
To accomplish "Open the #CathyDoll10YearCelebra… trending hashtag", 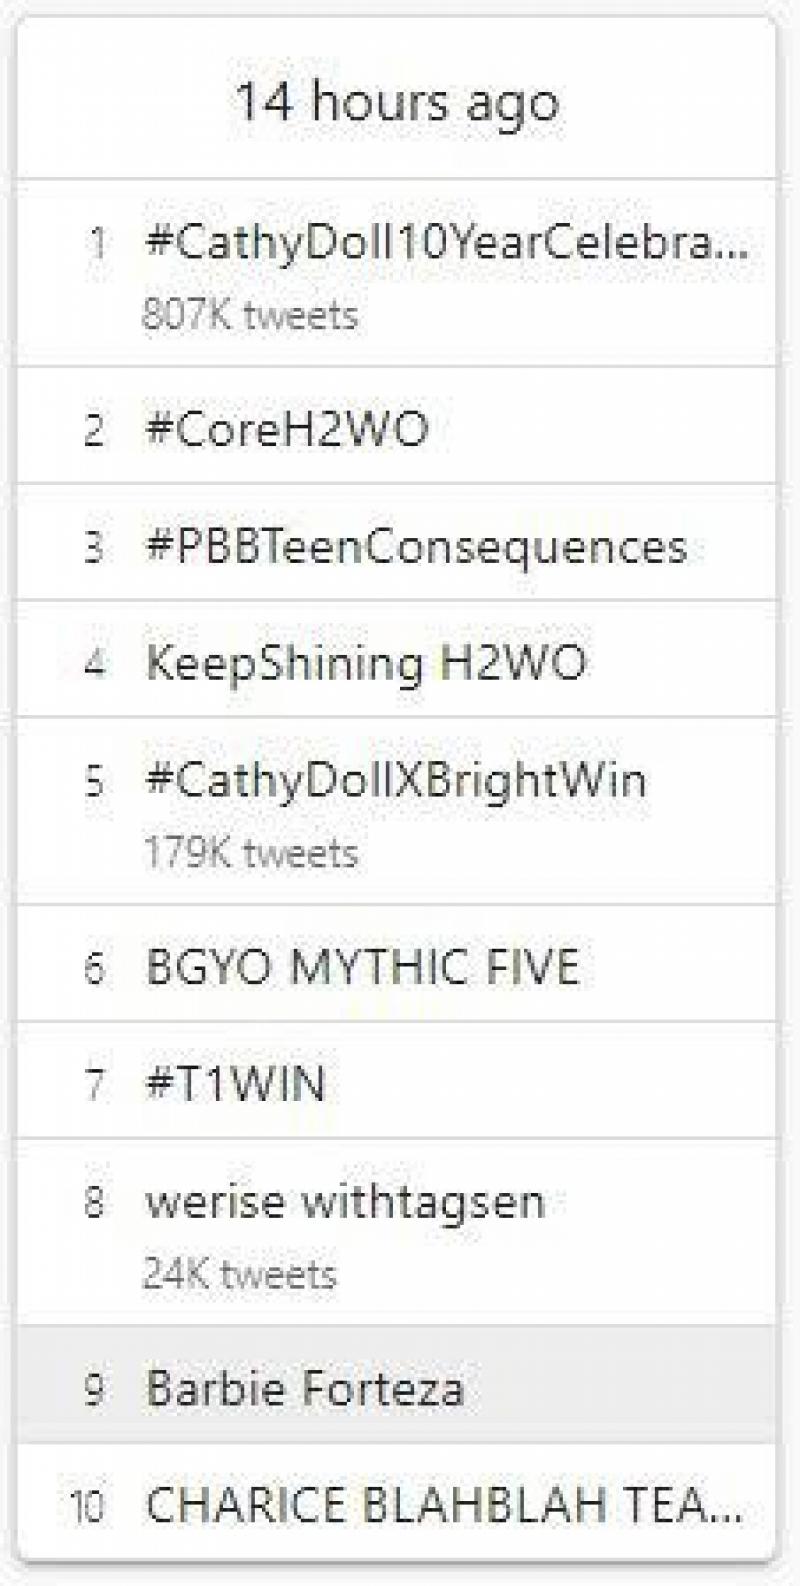I will tap(446, 243).
